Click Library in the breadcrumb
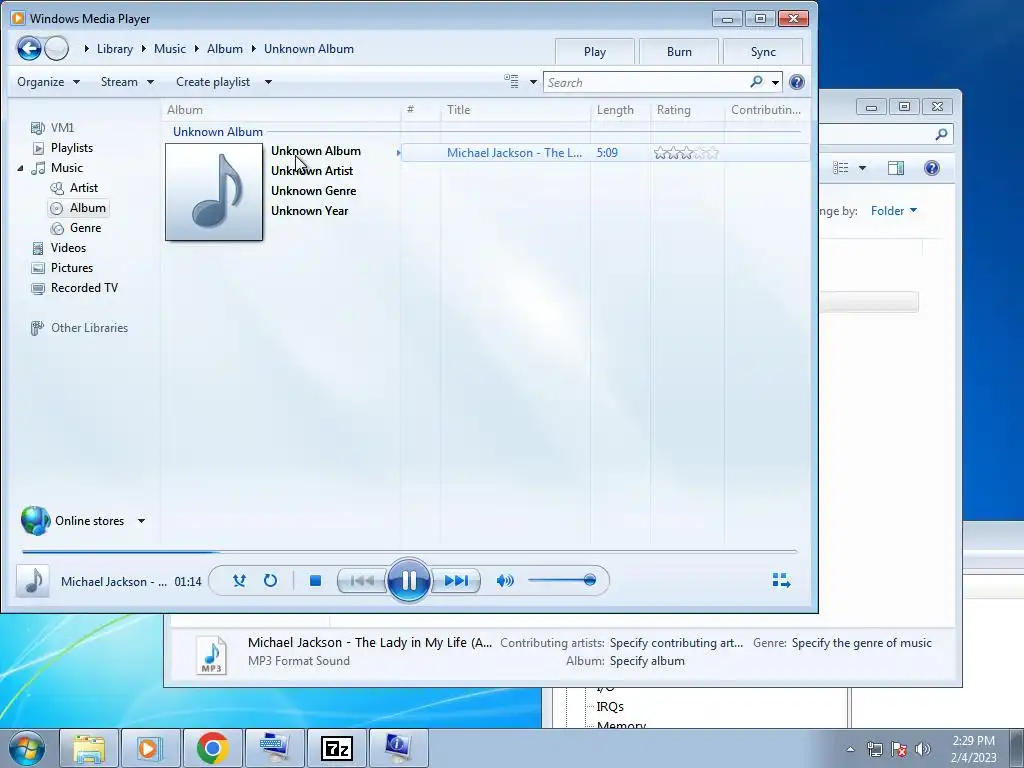The image size is (1024, 768). 114,49
